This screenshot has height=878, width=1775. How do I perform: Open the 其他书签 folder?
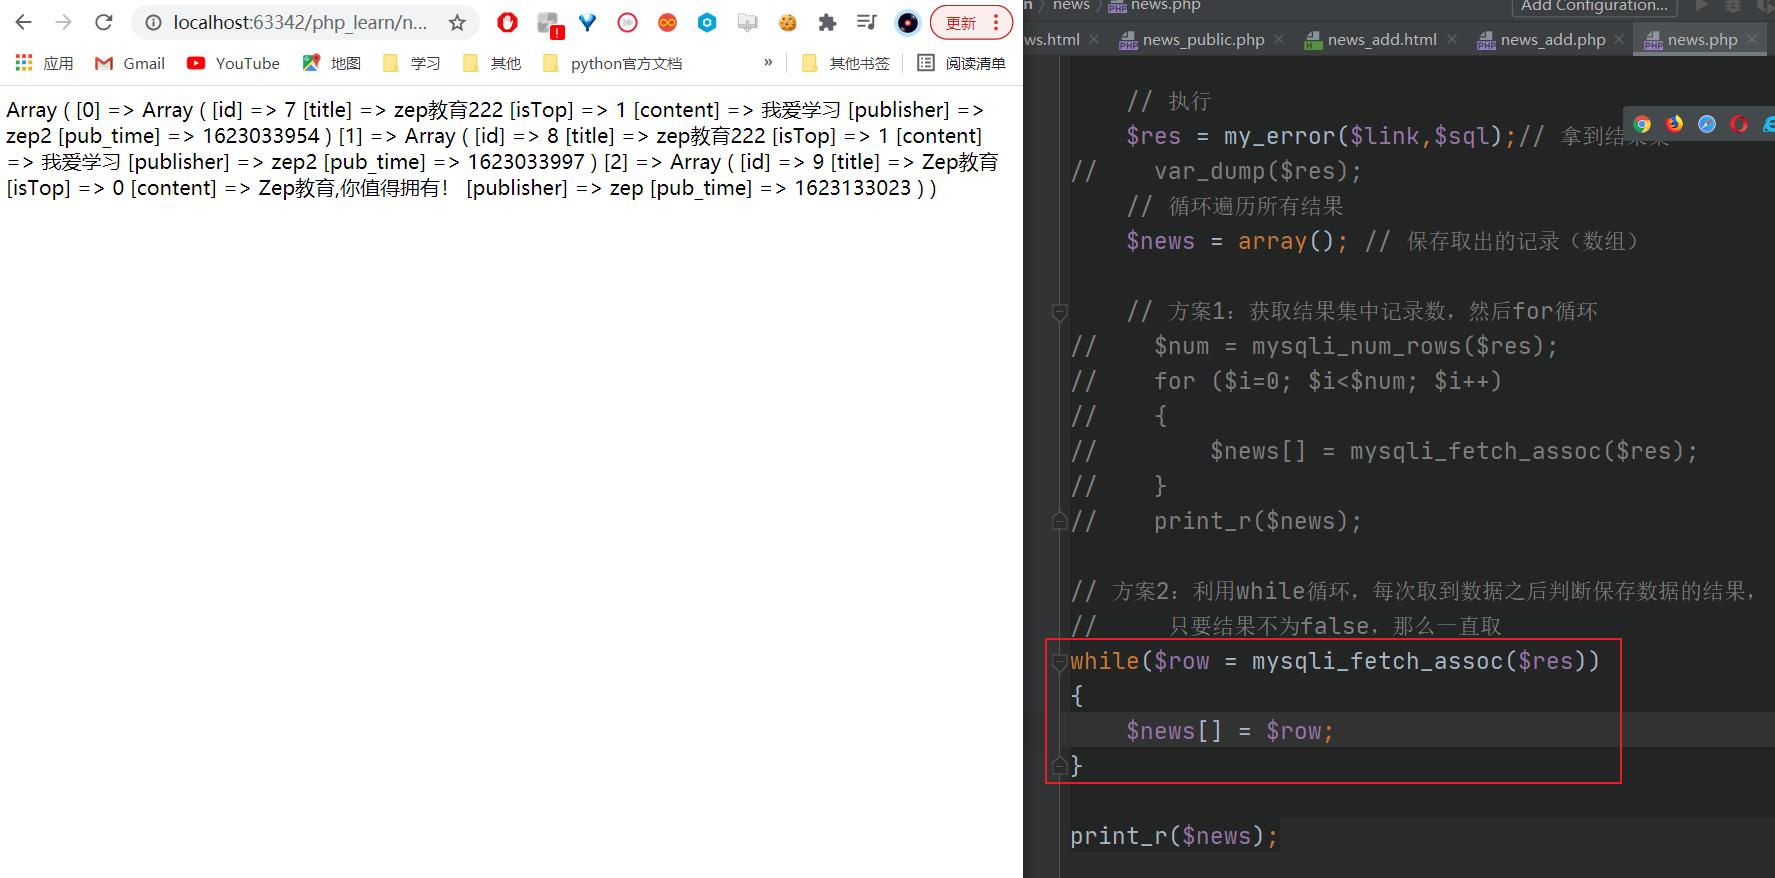[x=845, y=63]
